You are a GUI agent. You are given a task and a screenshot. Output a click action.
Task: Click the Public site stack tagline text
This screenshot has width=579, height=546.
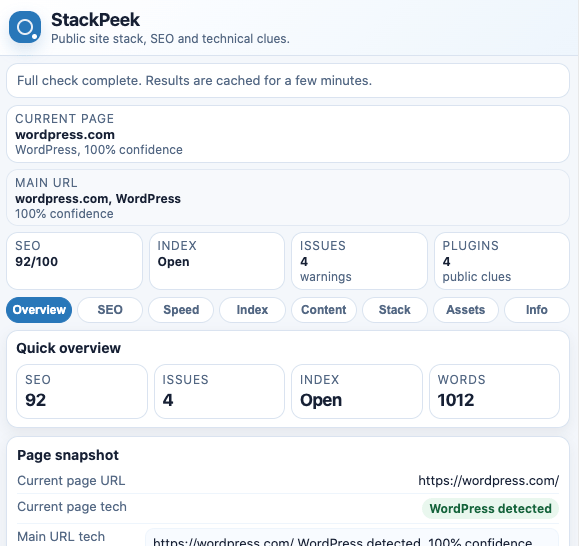170,39
